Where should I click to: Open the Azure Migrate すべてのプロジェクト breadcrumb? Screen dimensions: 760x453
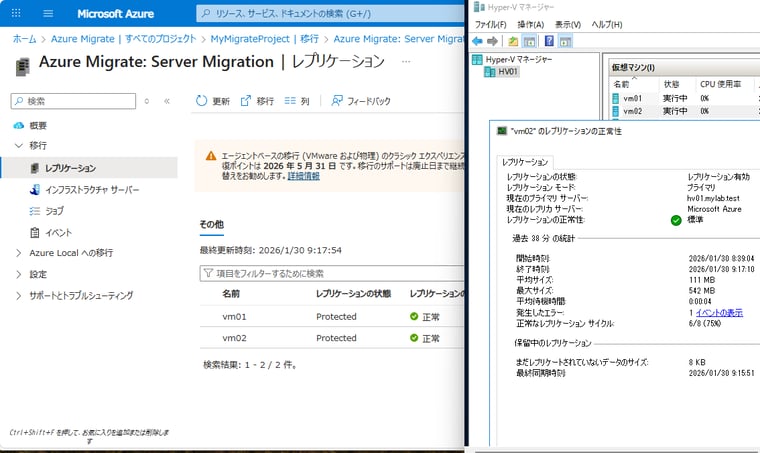coord(124,39)
